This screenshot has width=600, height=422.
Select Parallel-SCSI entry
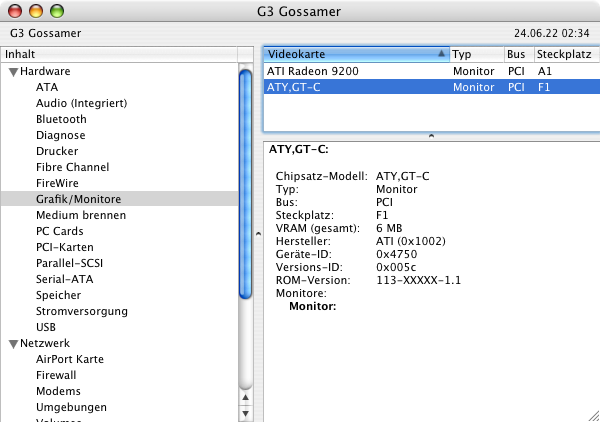(69, 263)
